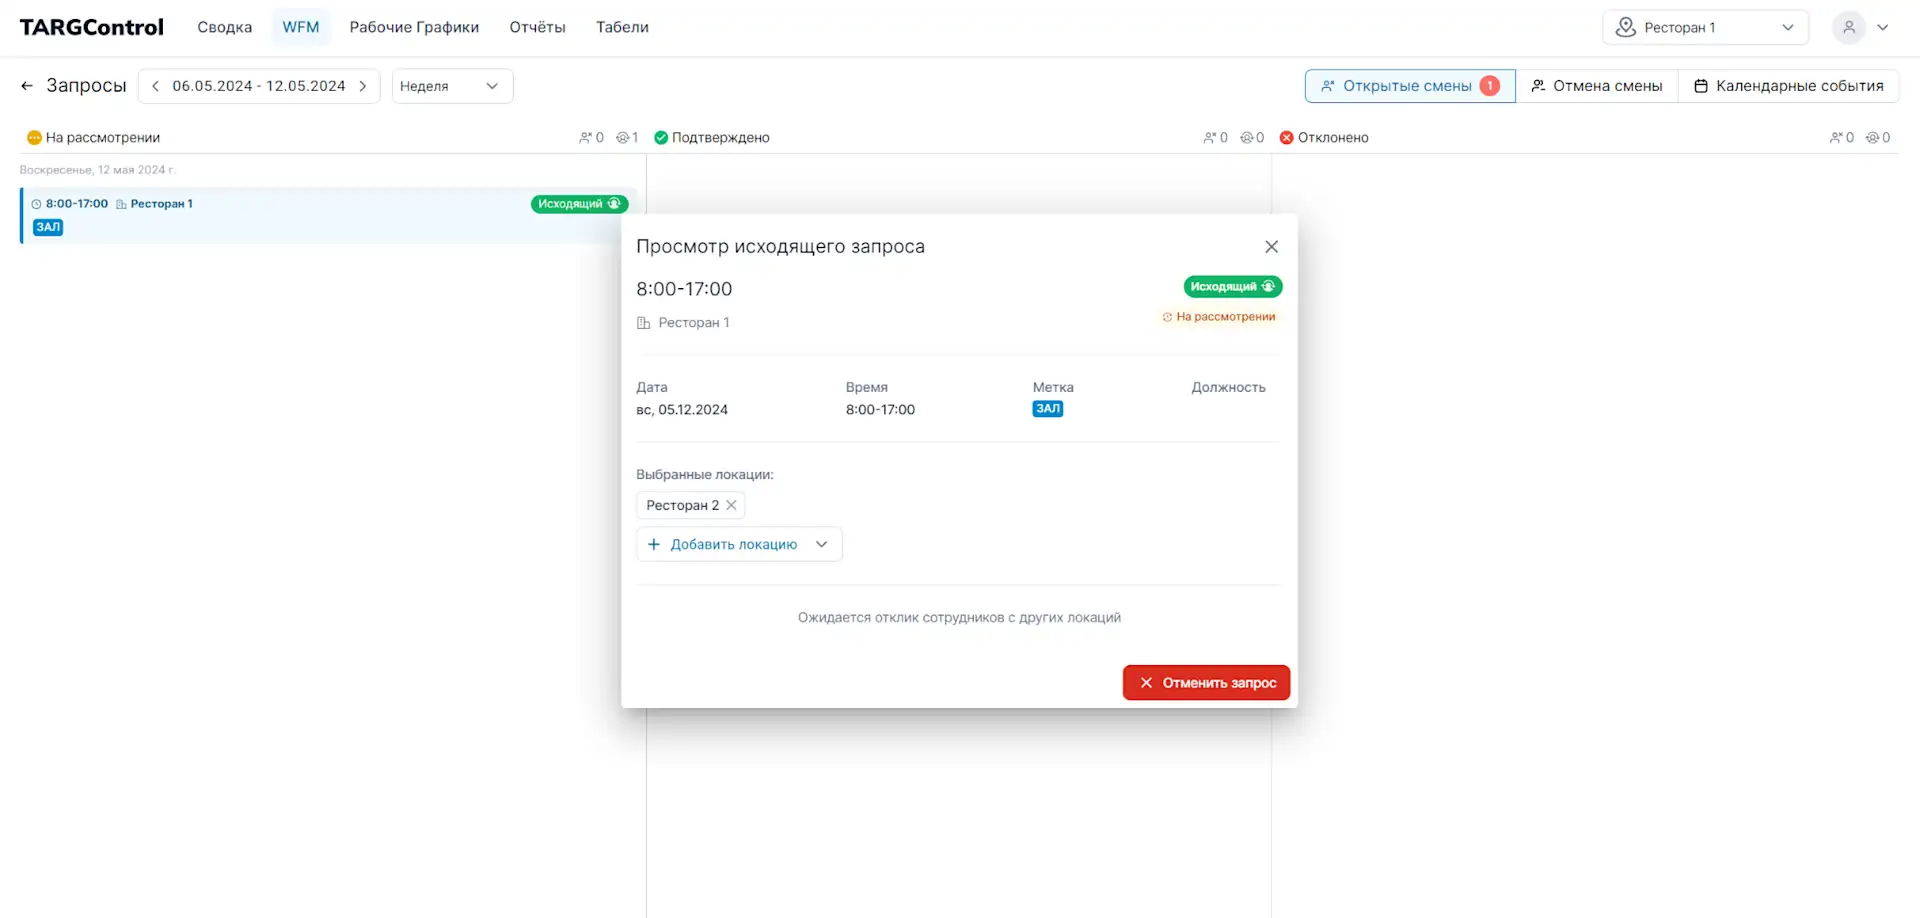Click the red Отклонено status icon
This screenshot has width=1920, height=918.
coord(1286,138)
